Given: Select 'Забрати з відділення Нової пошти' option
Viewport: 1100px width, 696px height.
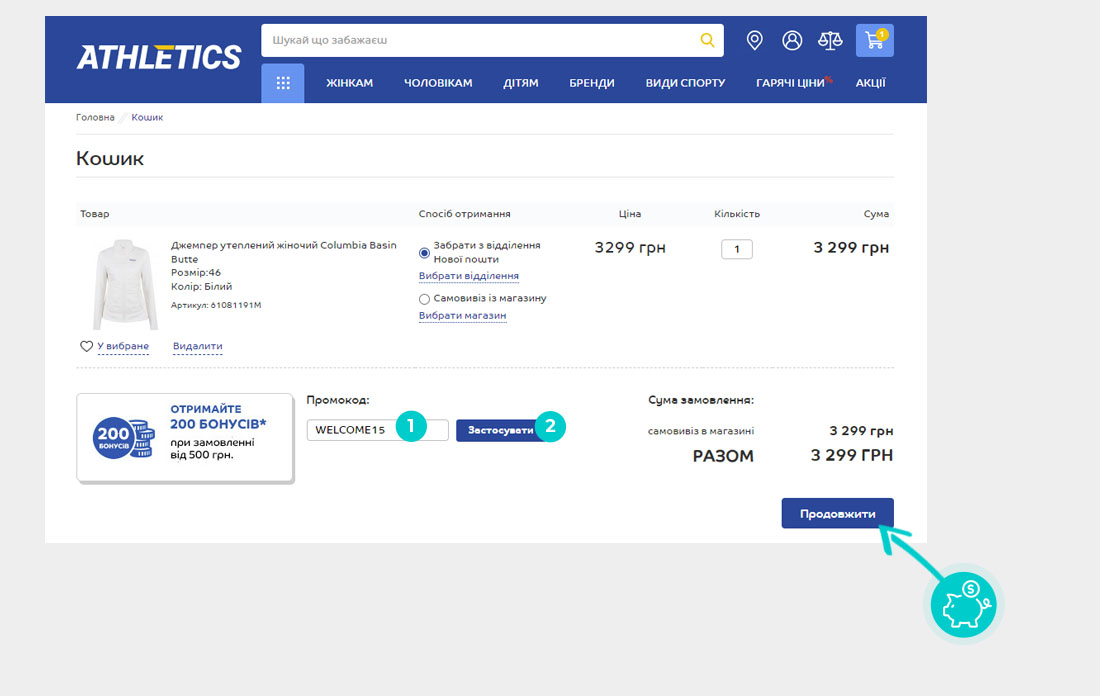Looking at the screenshot, I should (424, 253).
